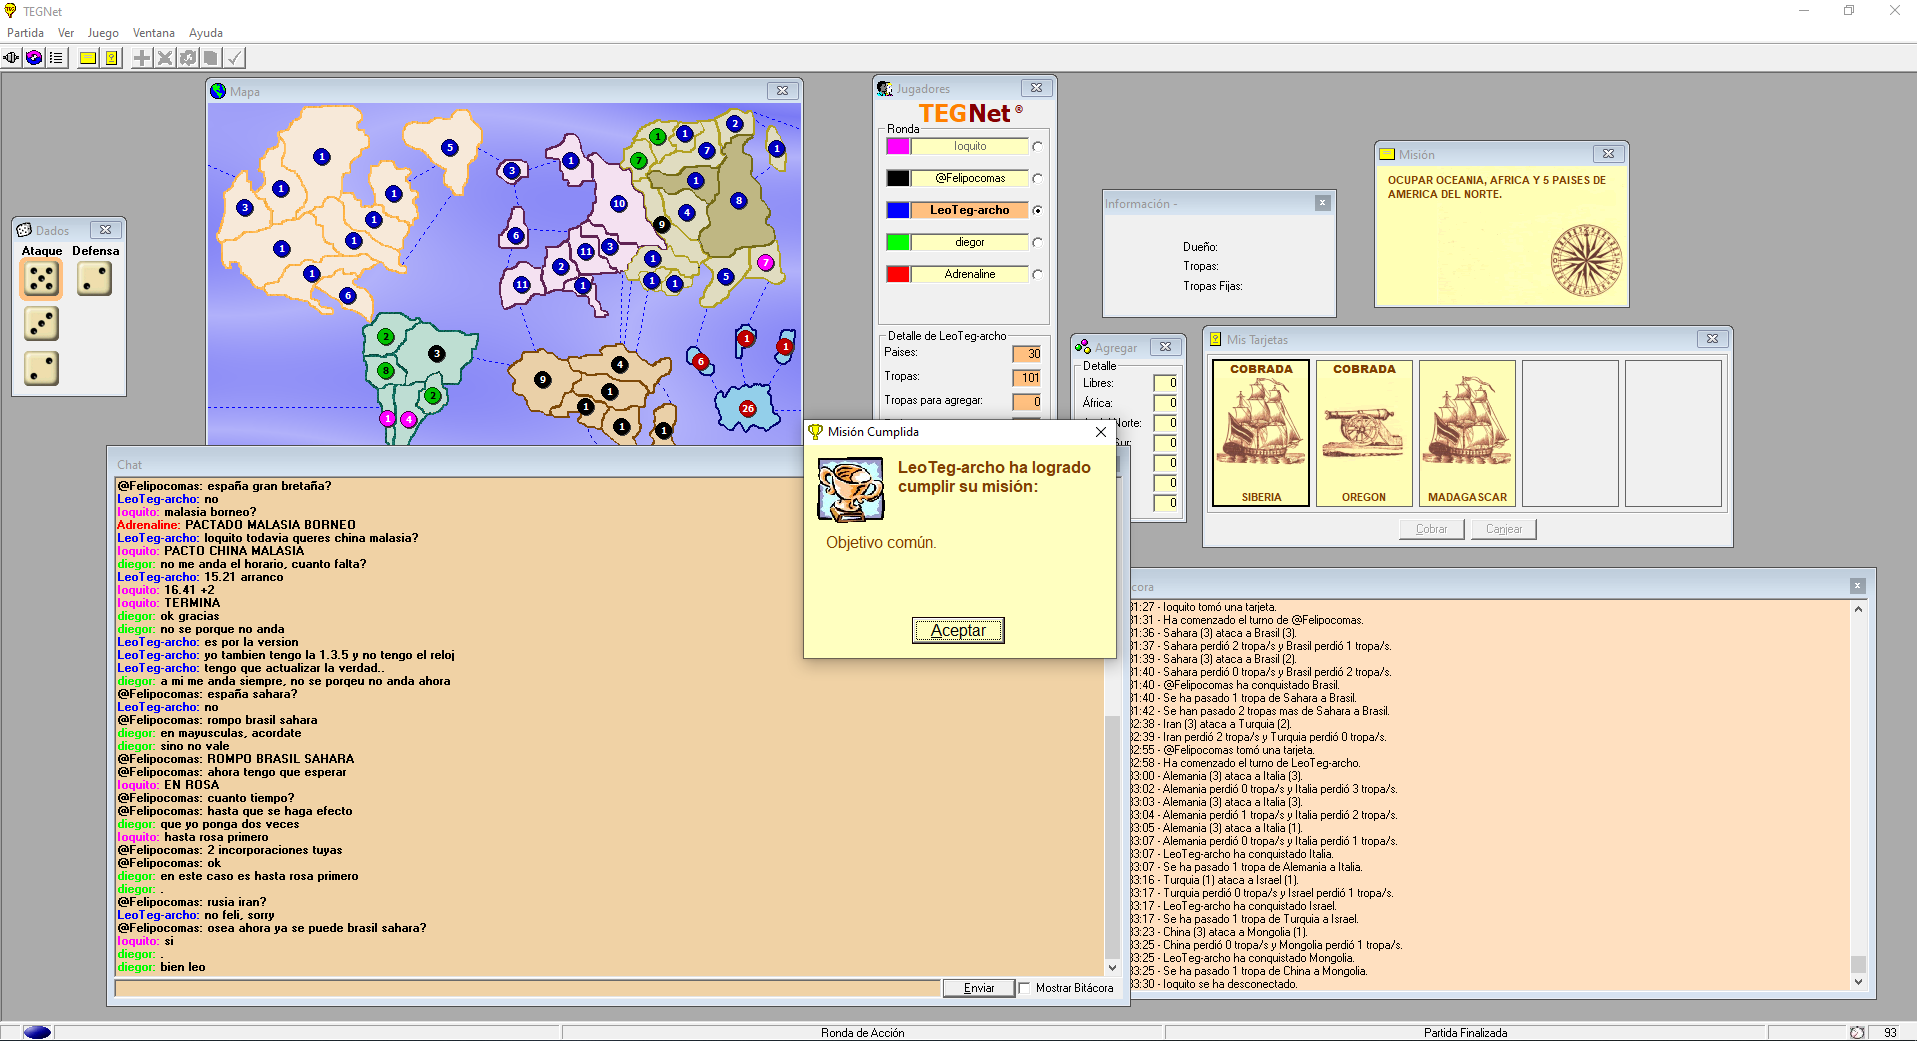This screenshot has width=1917, height=1041.
Task: Click the plug connection icon in toolbar
Action: point(12,58)
